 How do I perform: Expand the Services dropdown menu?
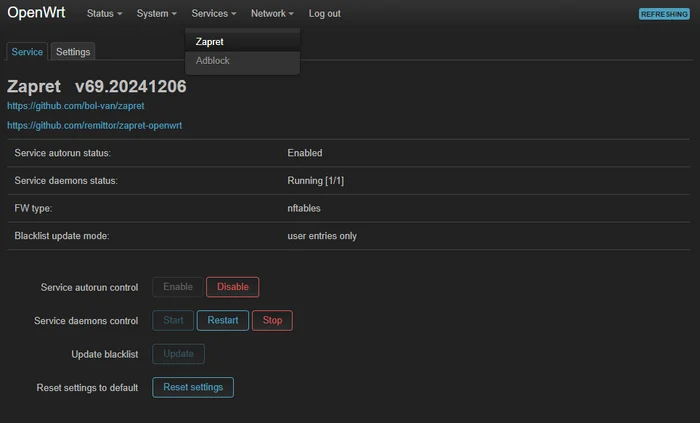click(214, 14)
